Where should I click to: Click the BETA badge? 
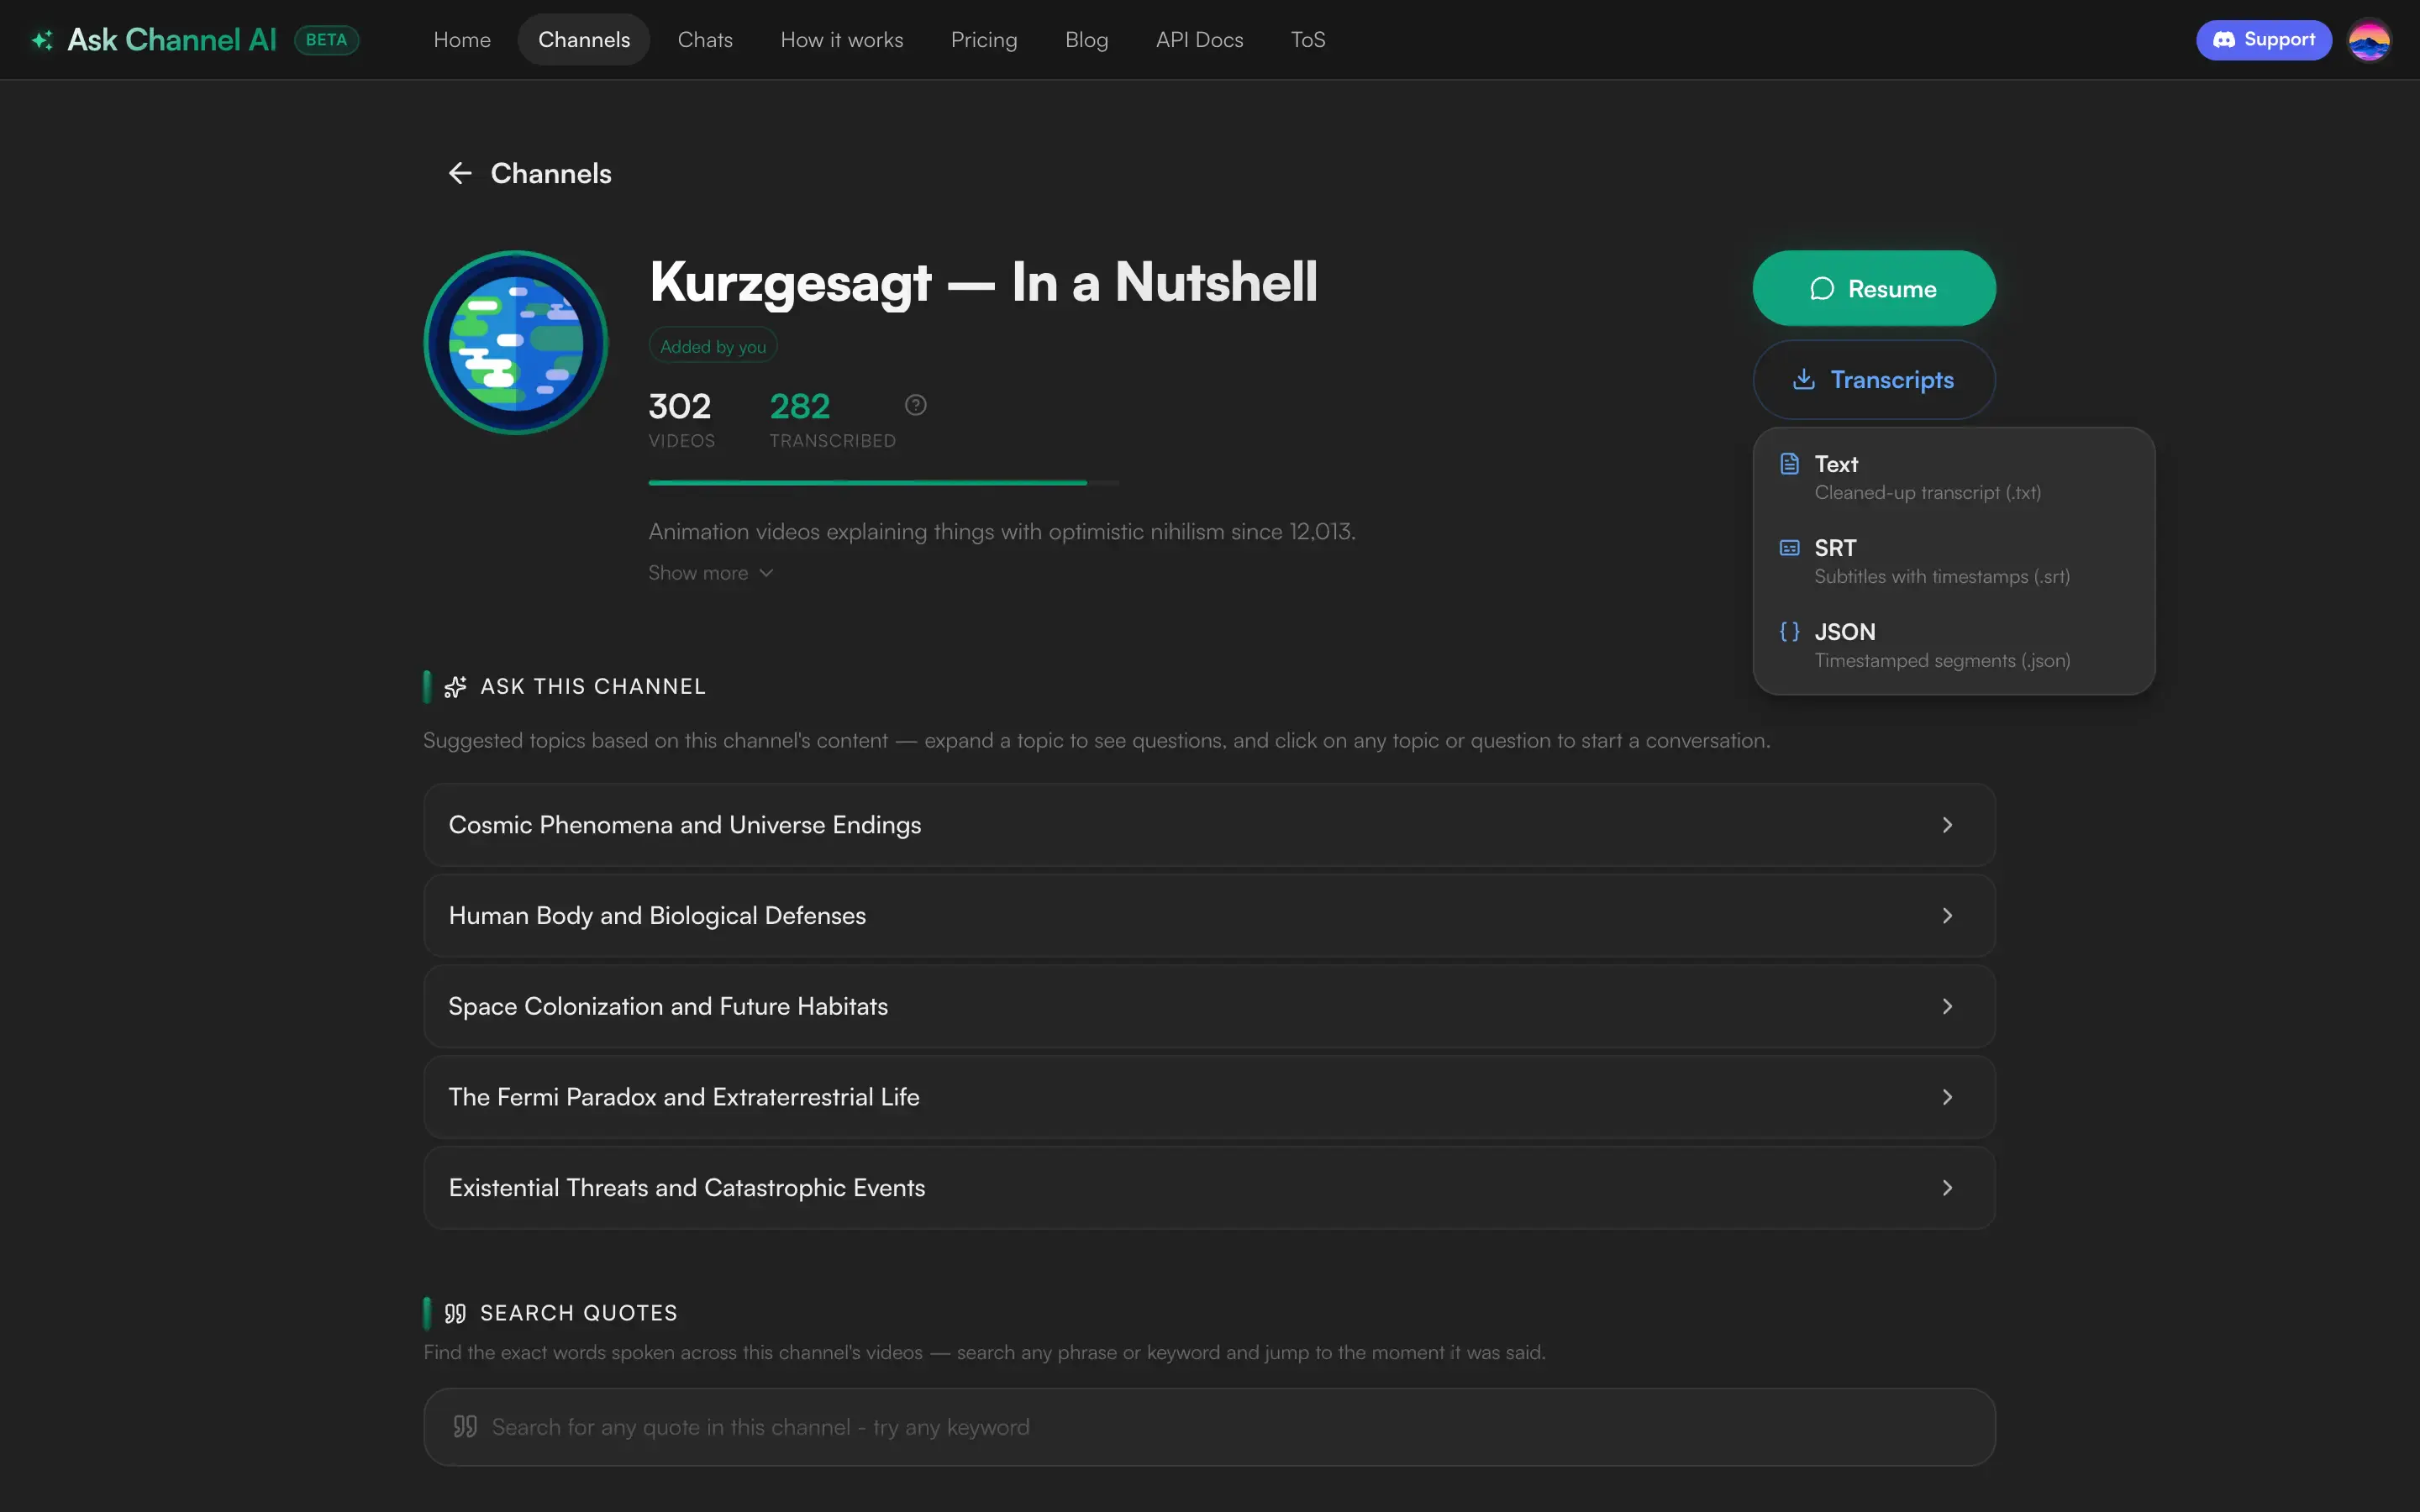[326, 40]
